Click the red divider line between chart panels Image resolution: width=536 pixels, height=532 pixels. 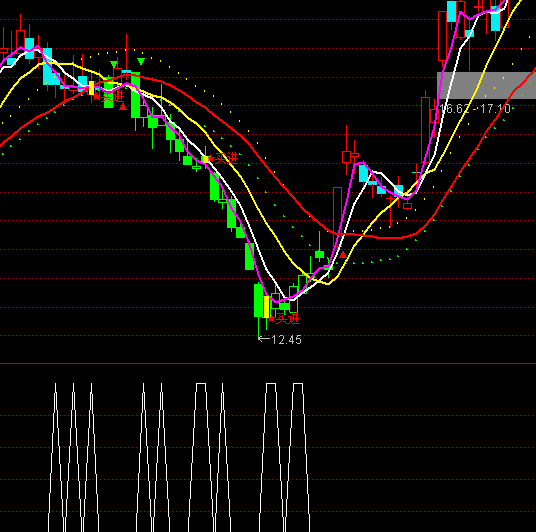tap(268, 363)
